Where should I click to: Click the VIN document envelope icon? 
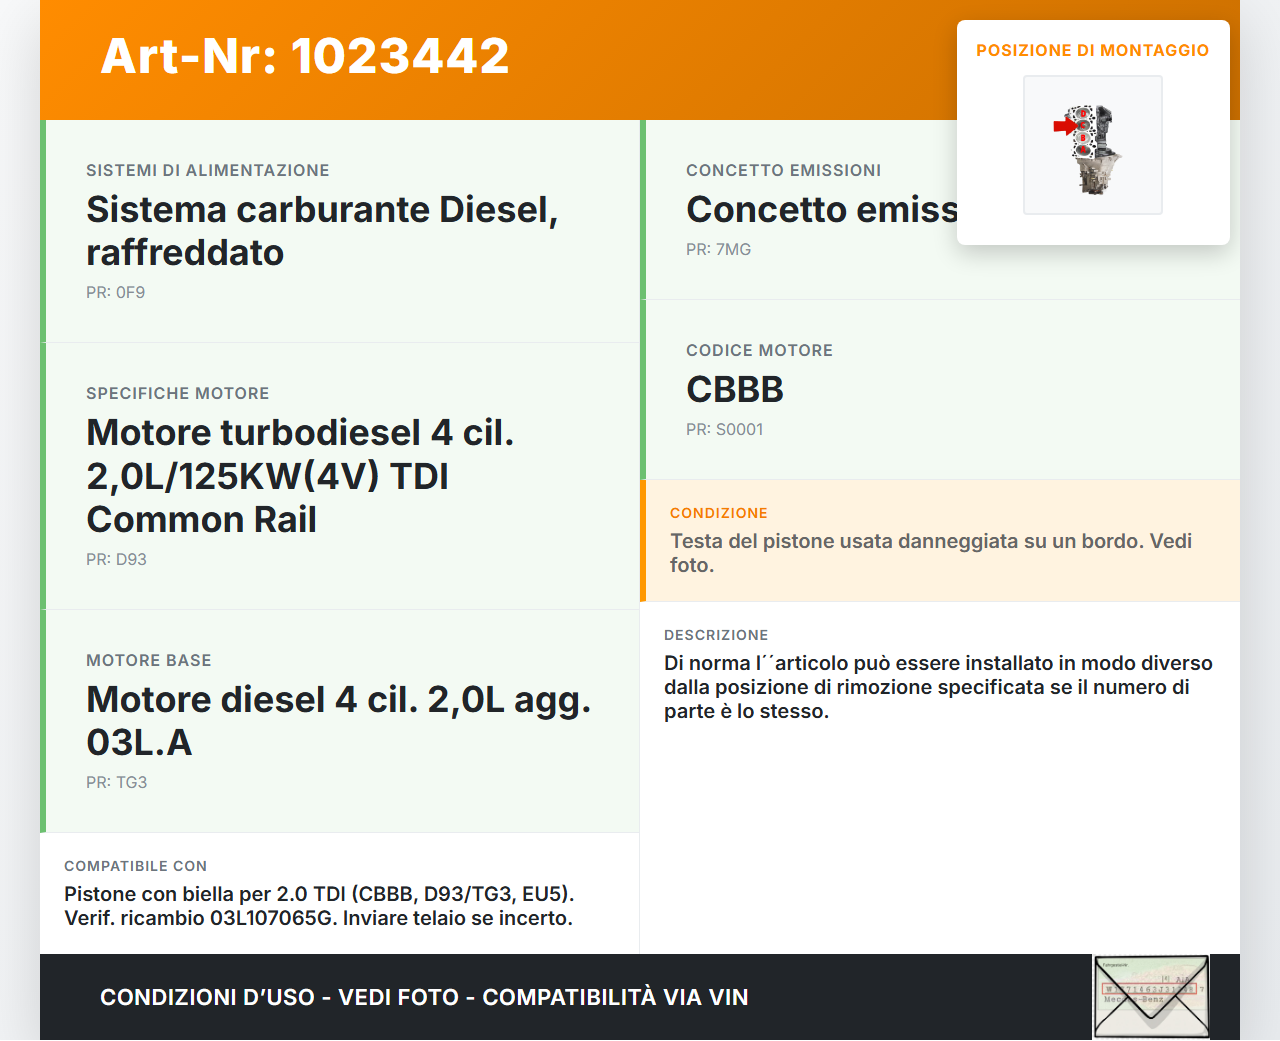tap(1151, 996)
